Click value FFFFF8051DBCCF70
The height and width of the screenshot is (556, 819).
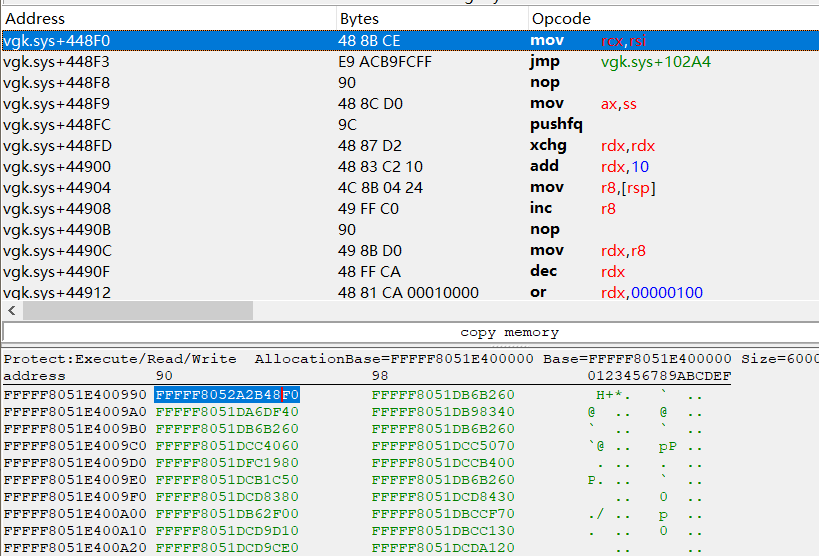[443, 514]
